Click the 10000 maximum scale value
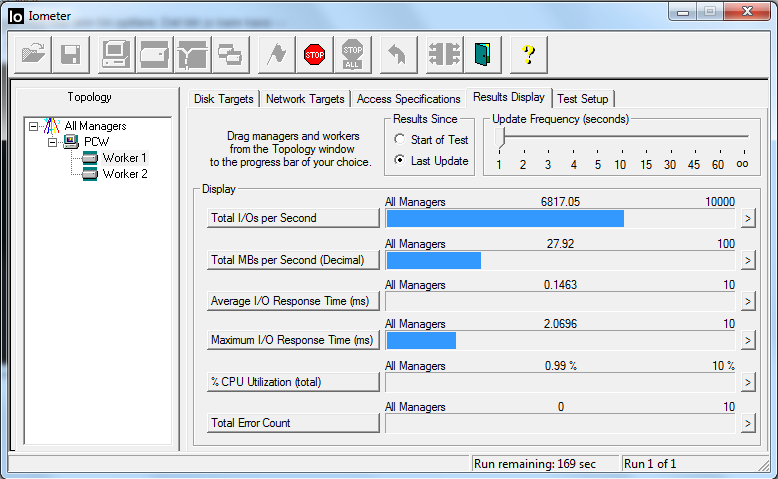 [x=720, y=202]
